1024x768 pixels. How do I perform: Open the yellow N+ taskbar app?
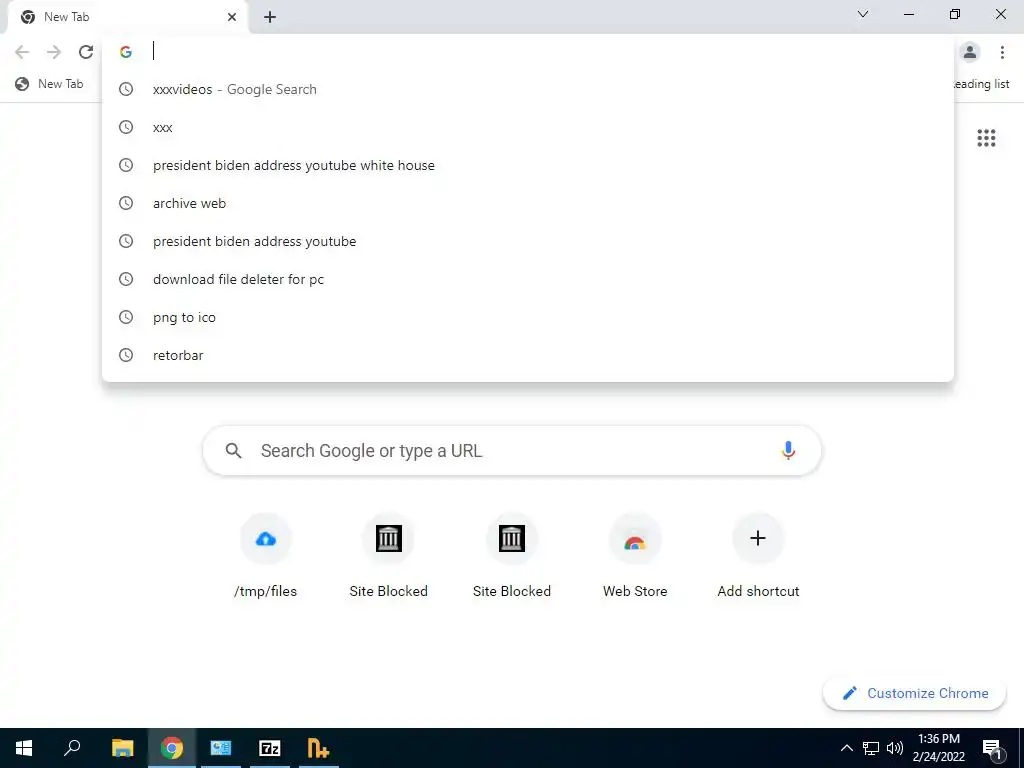319,748
